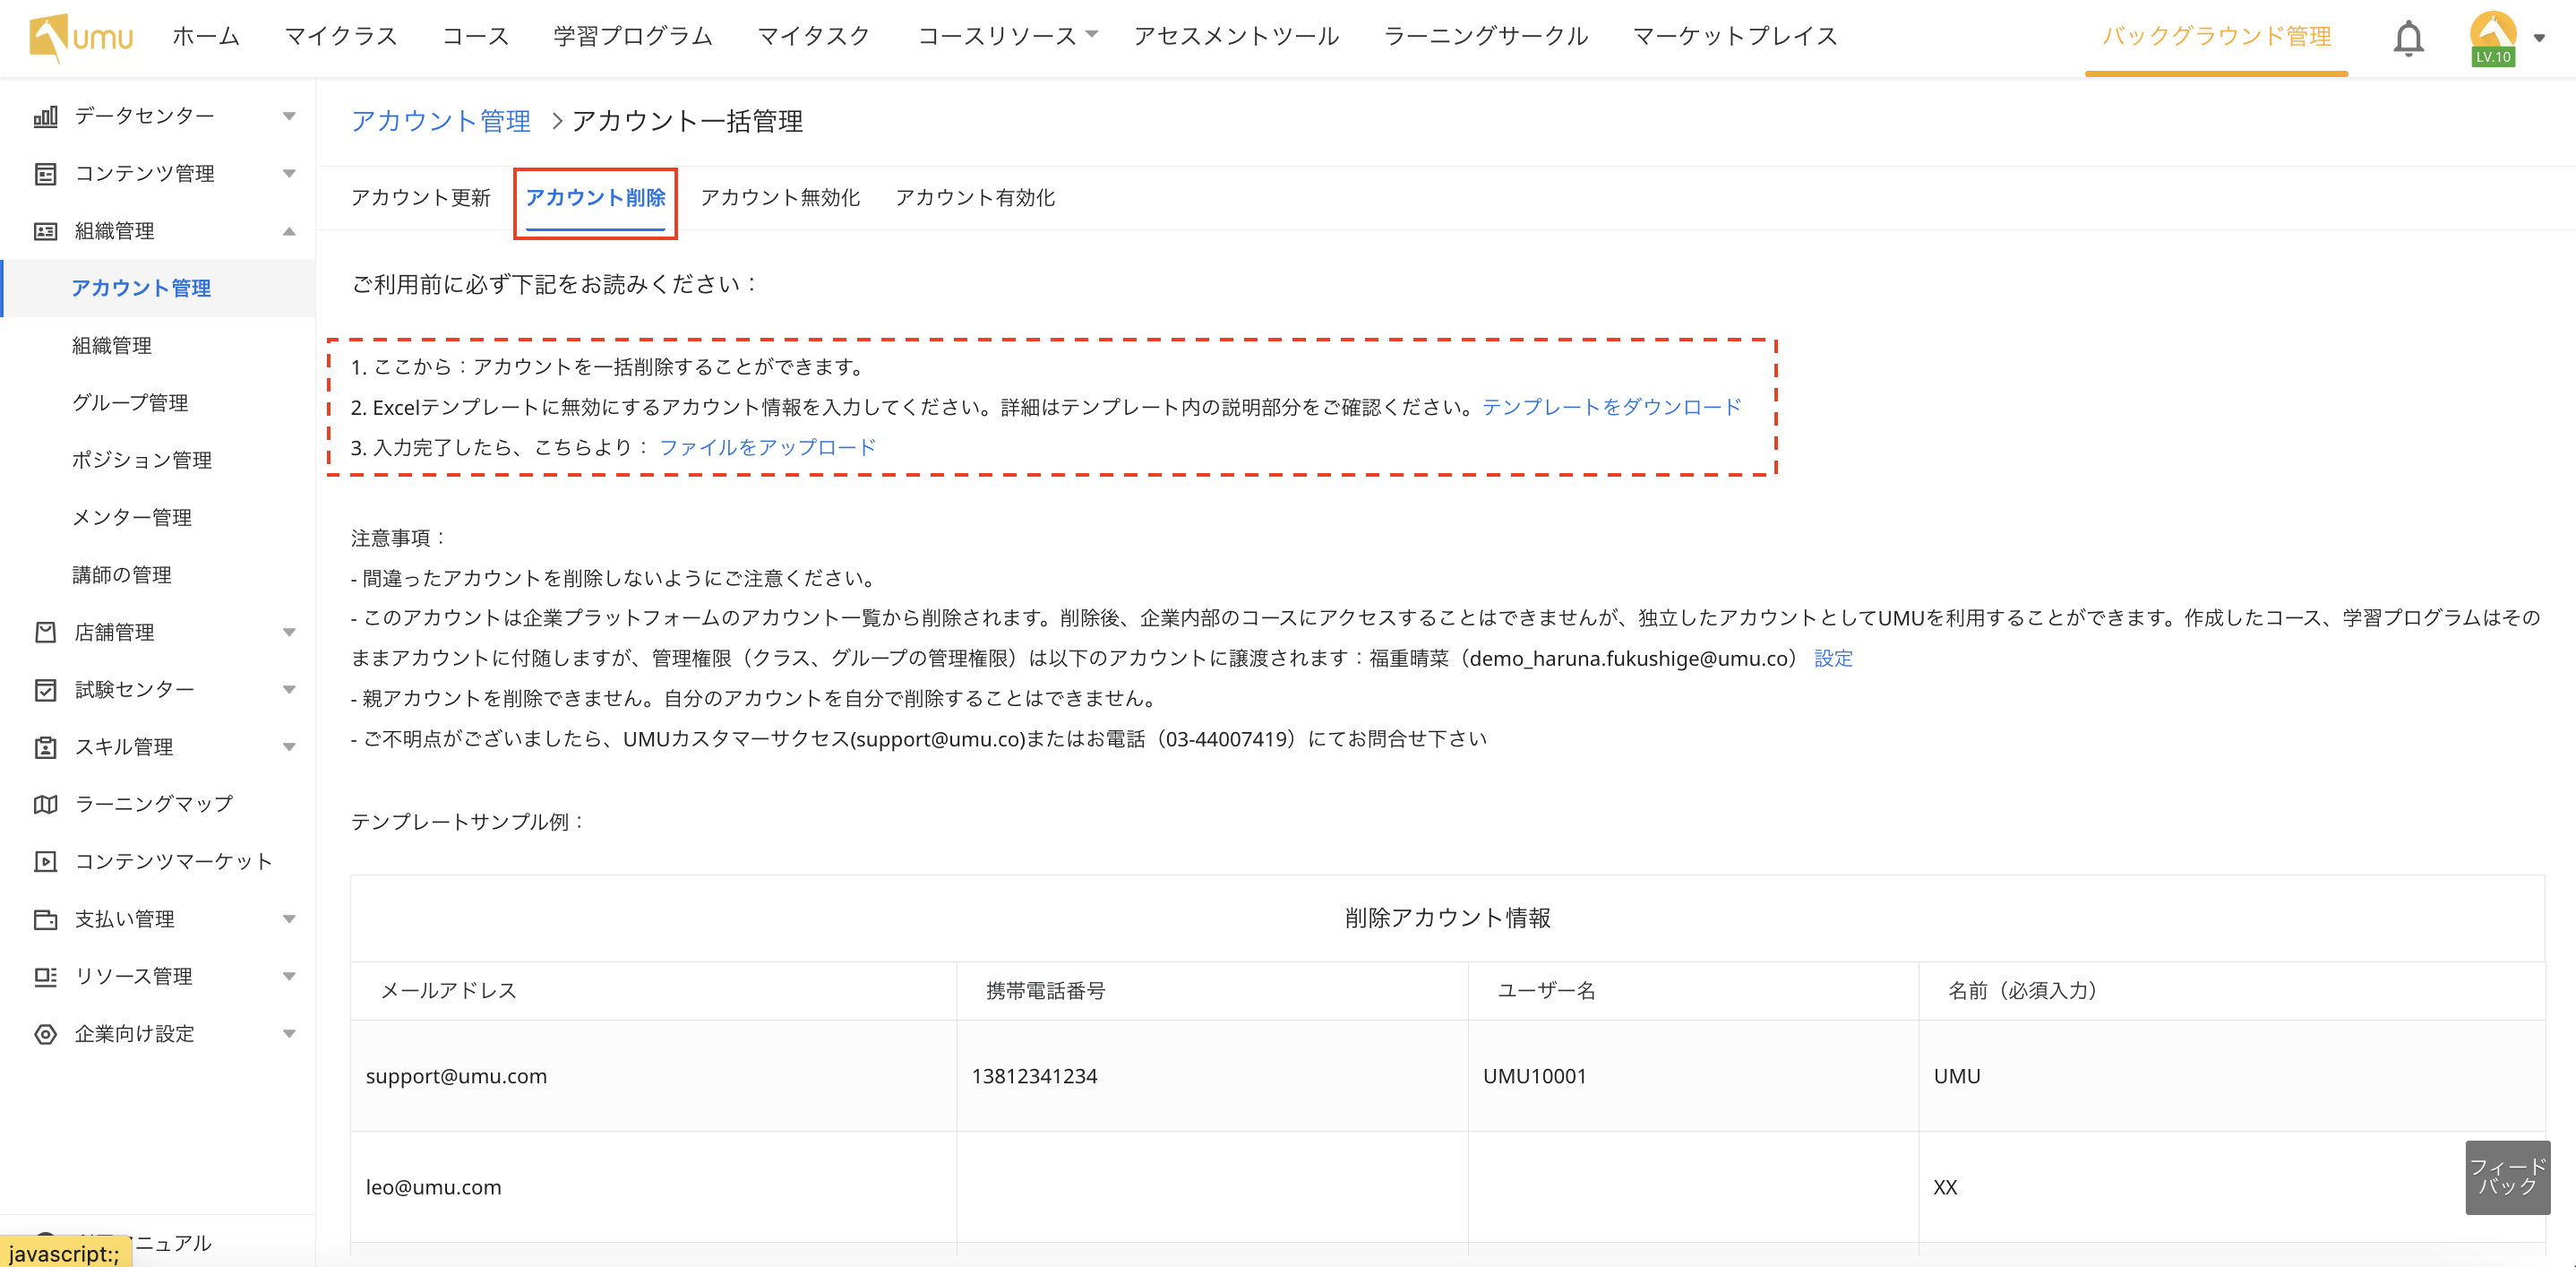Click テンプレートをダウンロード link
This screenshot has height=1267, width=2576.
pos(1611,407)
